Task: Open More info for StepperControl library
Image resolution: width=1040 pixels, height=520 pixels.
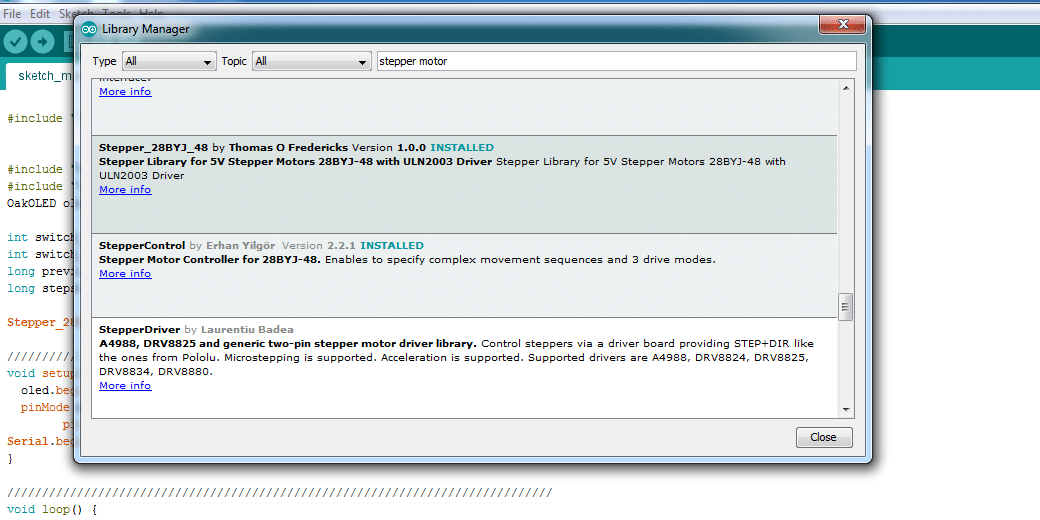Action: (x=125, y=274)
